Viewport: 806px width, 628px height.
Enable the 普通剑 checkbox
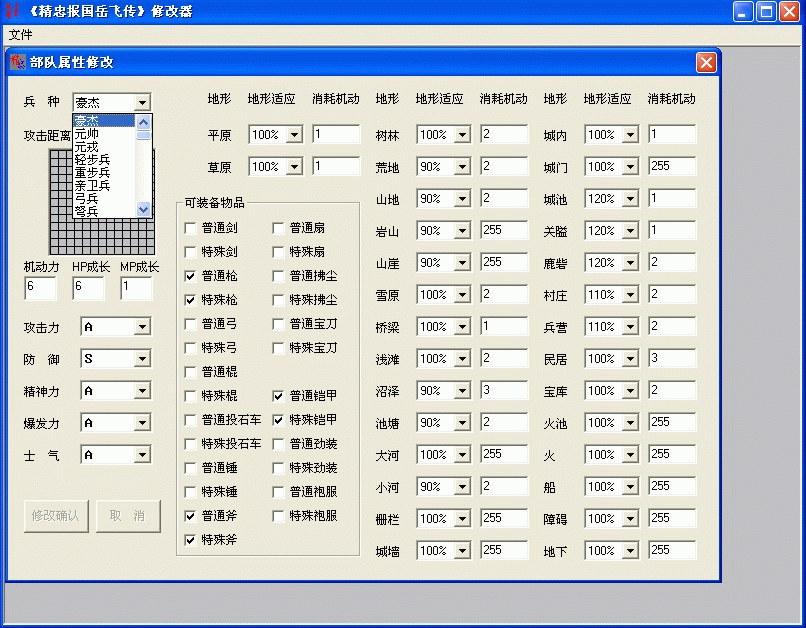tap(190, 228)
